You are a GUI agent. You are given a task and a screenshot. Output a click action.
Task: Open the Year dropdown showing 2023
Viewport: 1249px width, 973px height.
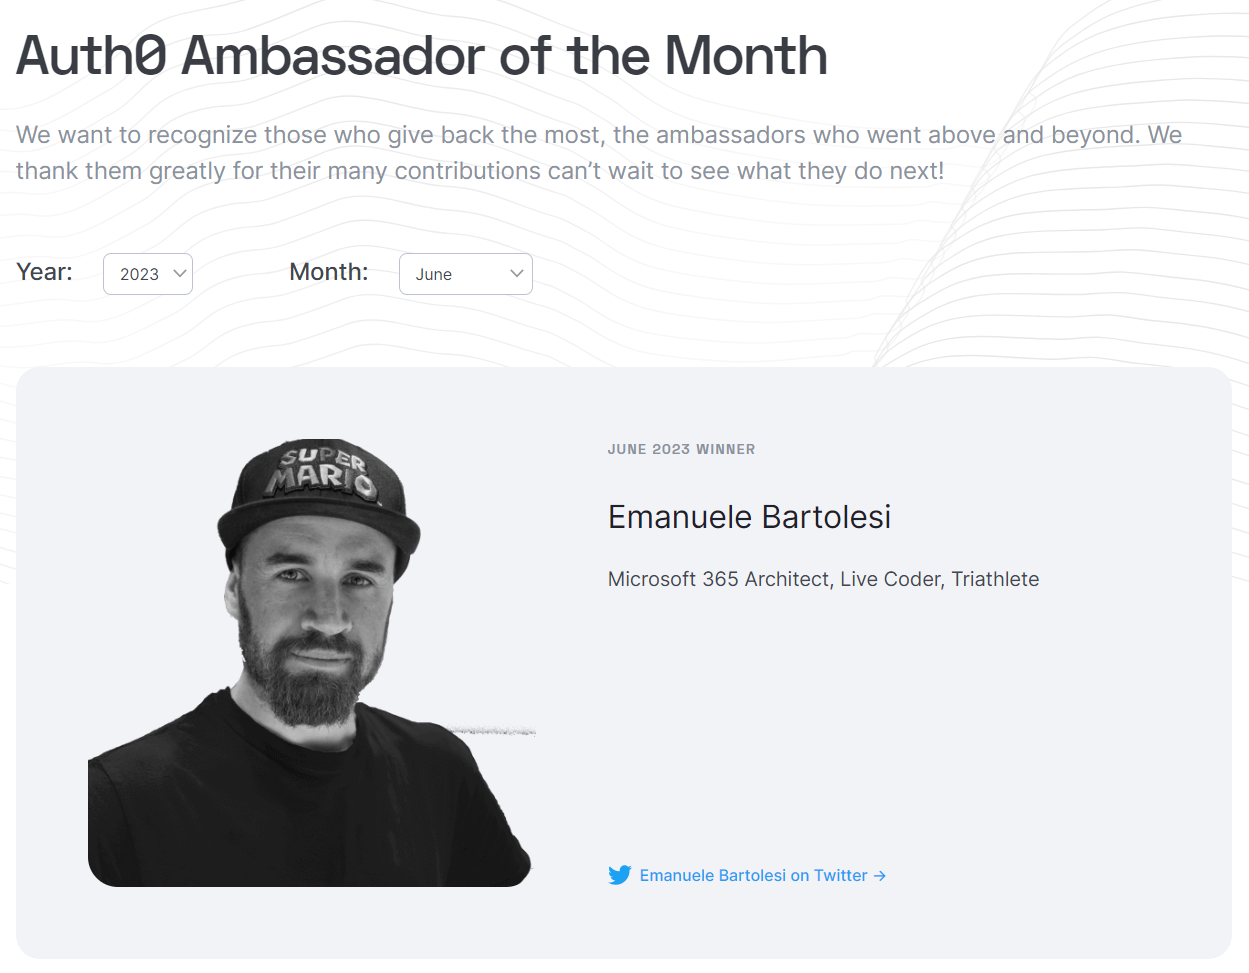coord(148,274)
